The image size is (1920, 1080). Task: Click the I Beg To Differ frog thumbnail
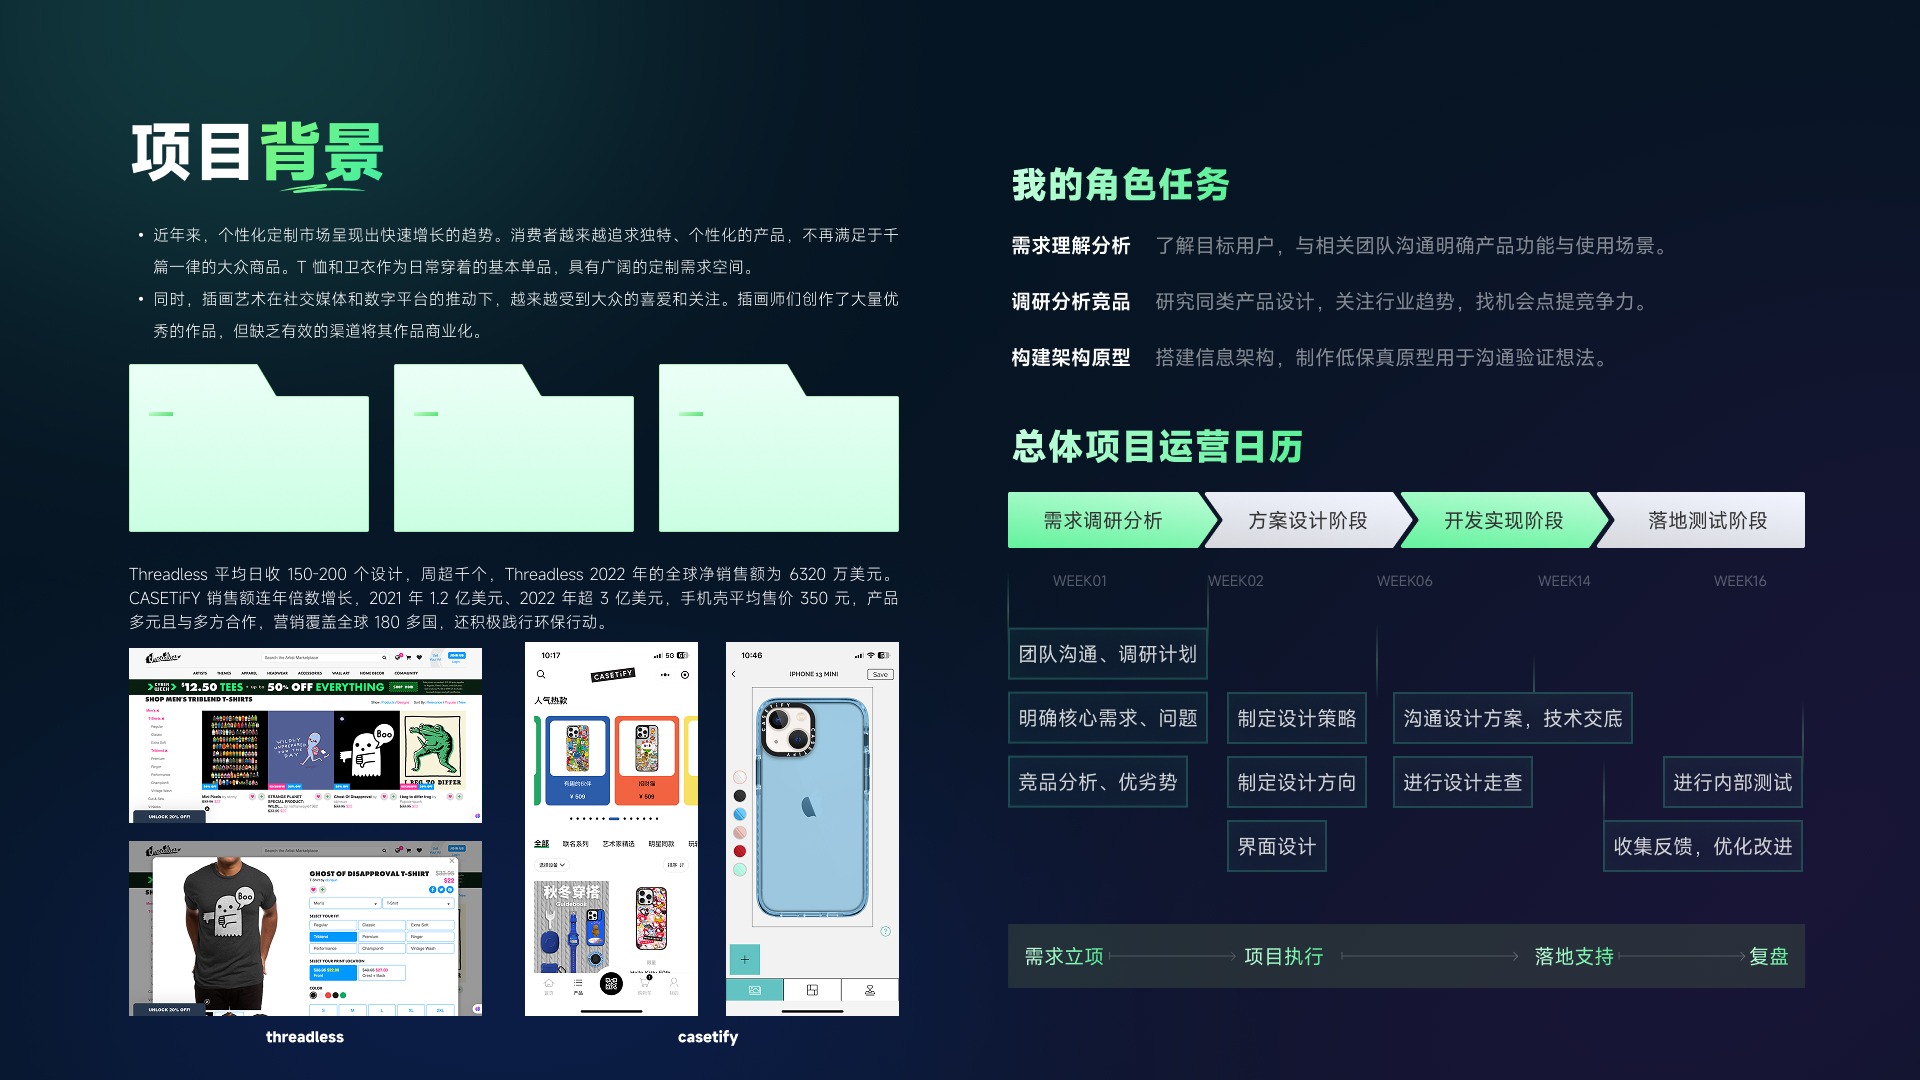tap(432, 751)
